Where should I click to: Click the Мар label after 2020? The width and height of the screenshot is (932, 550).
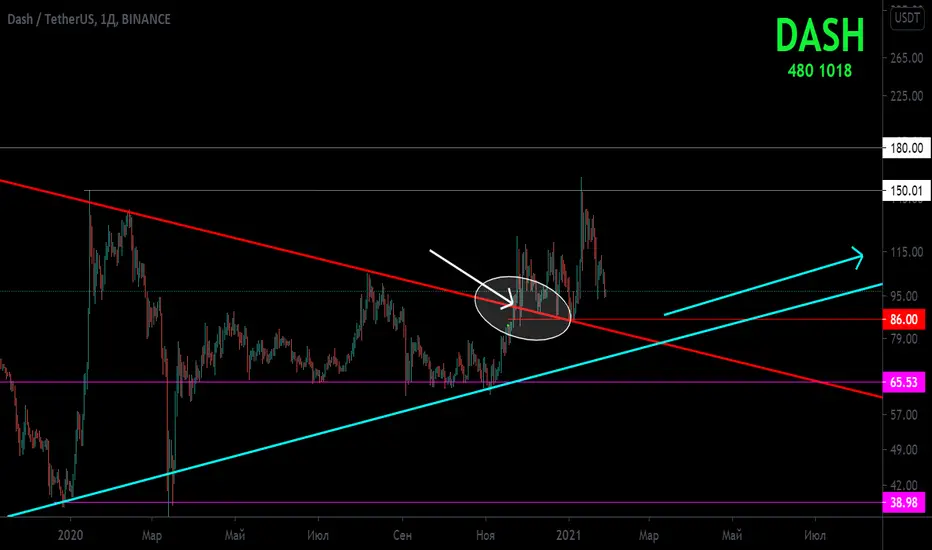click(152, 536)
